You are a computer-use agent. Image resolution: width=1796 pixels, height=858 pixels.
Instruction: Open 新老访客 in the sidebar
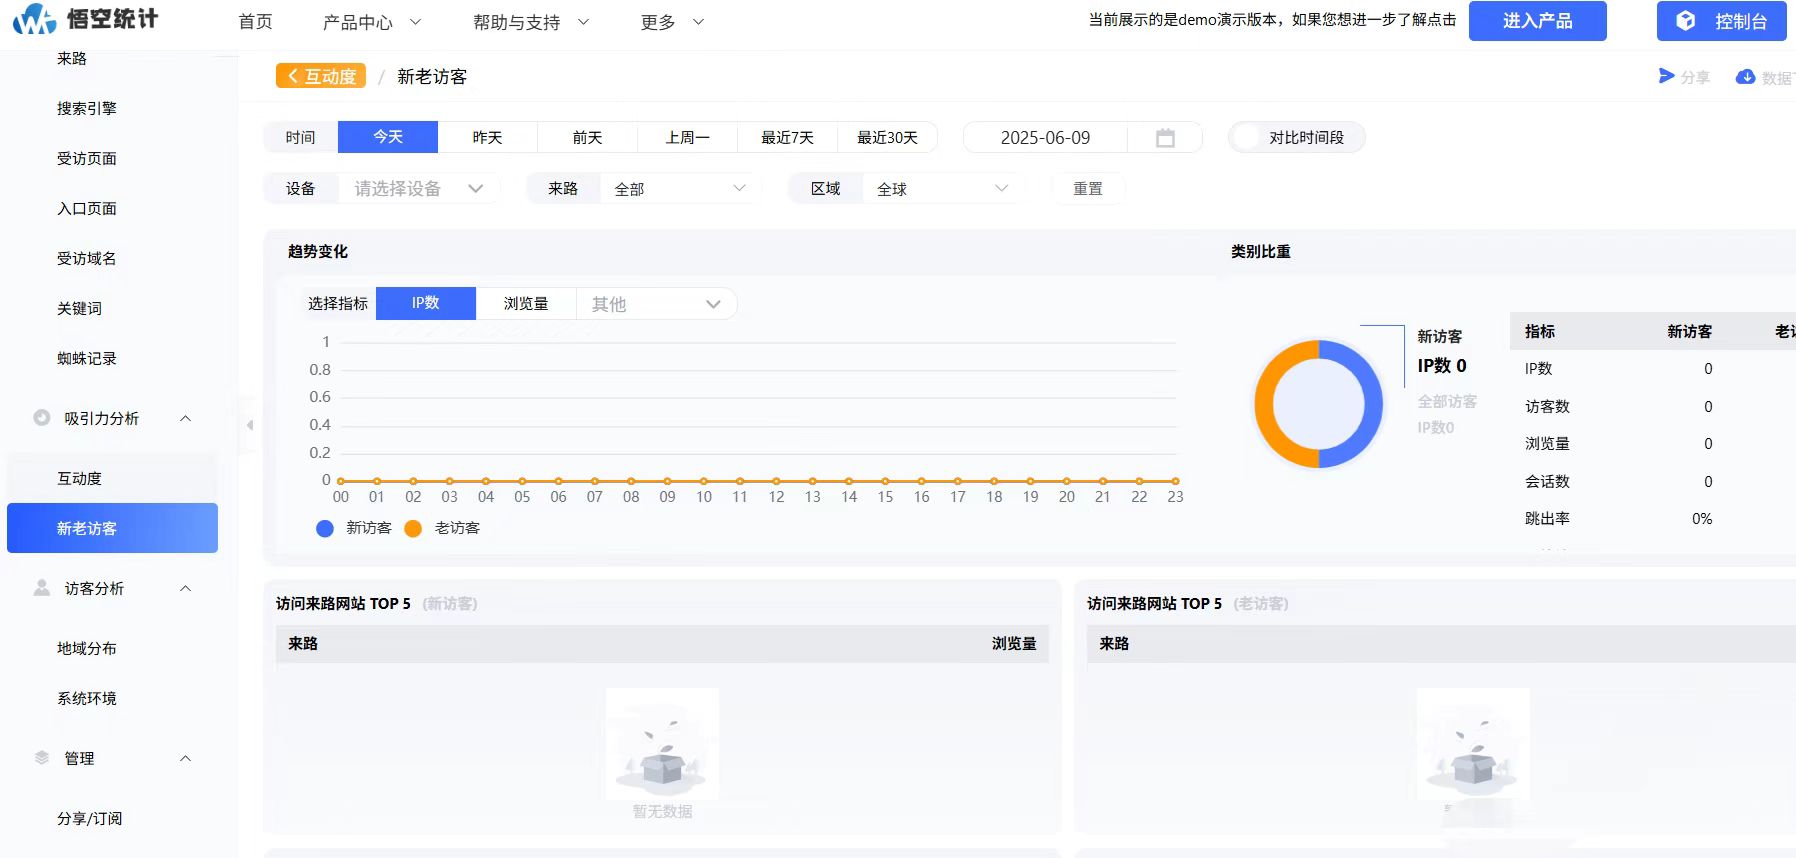pos(112,528)
